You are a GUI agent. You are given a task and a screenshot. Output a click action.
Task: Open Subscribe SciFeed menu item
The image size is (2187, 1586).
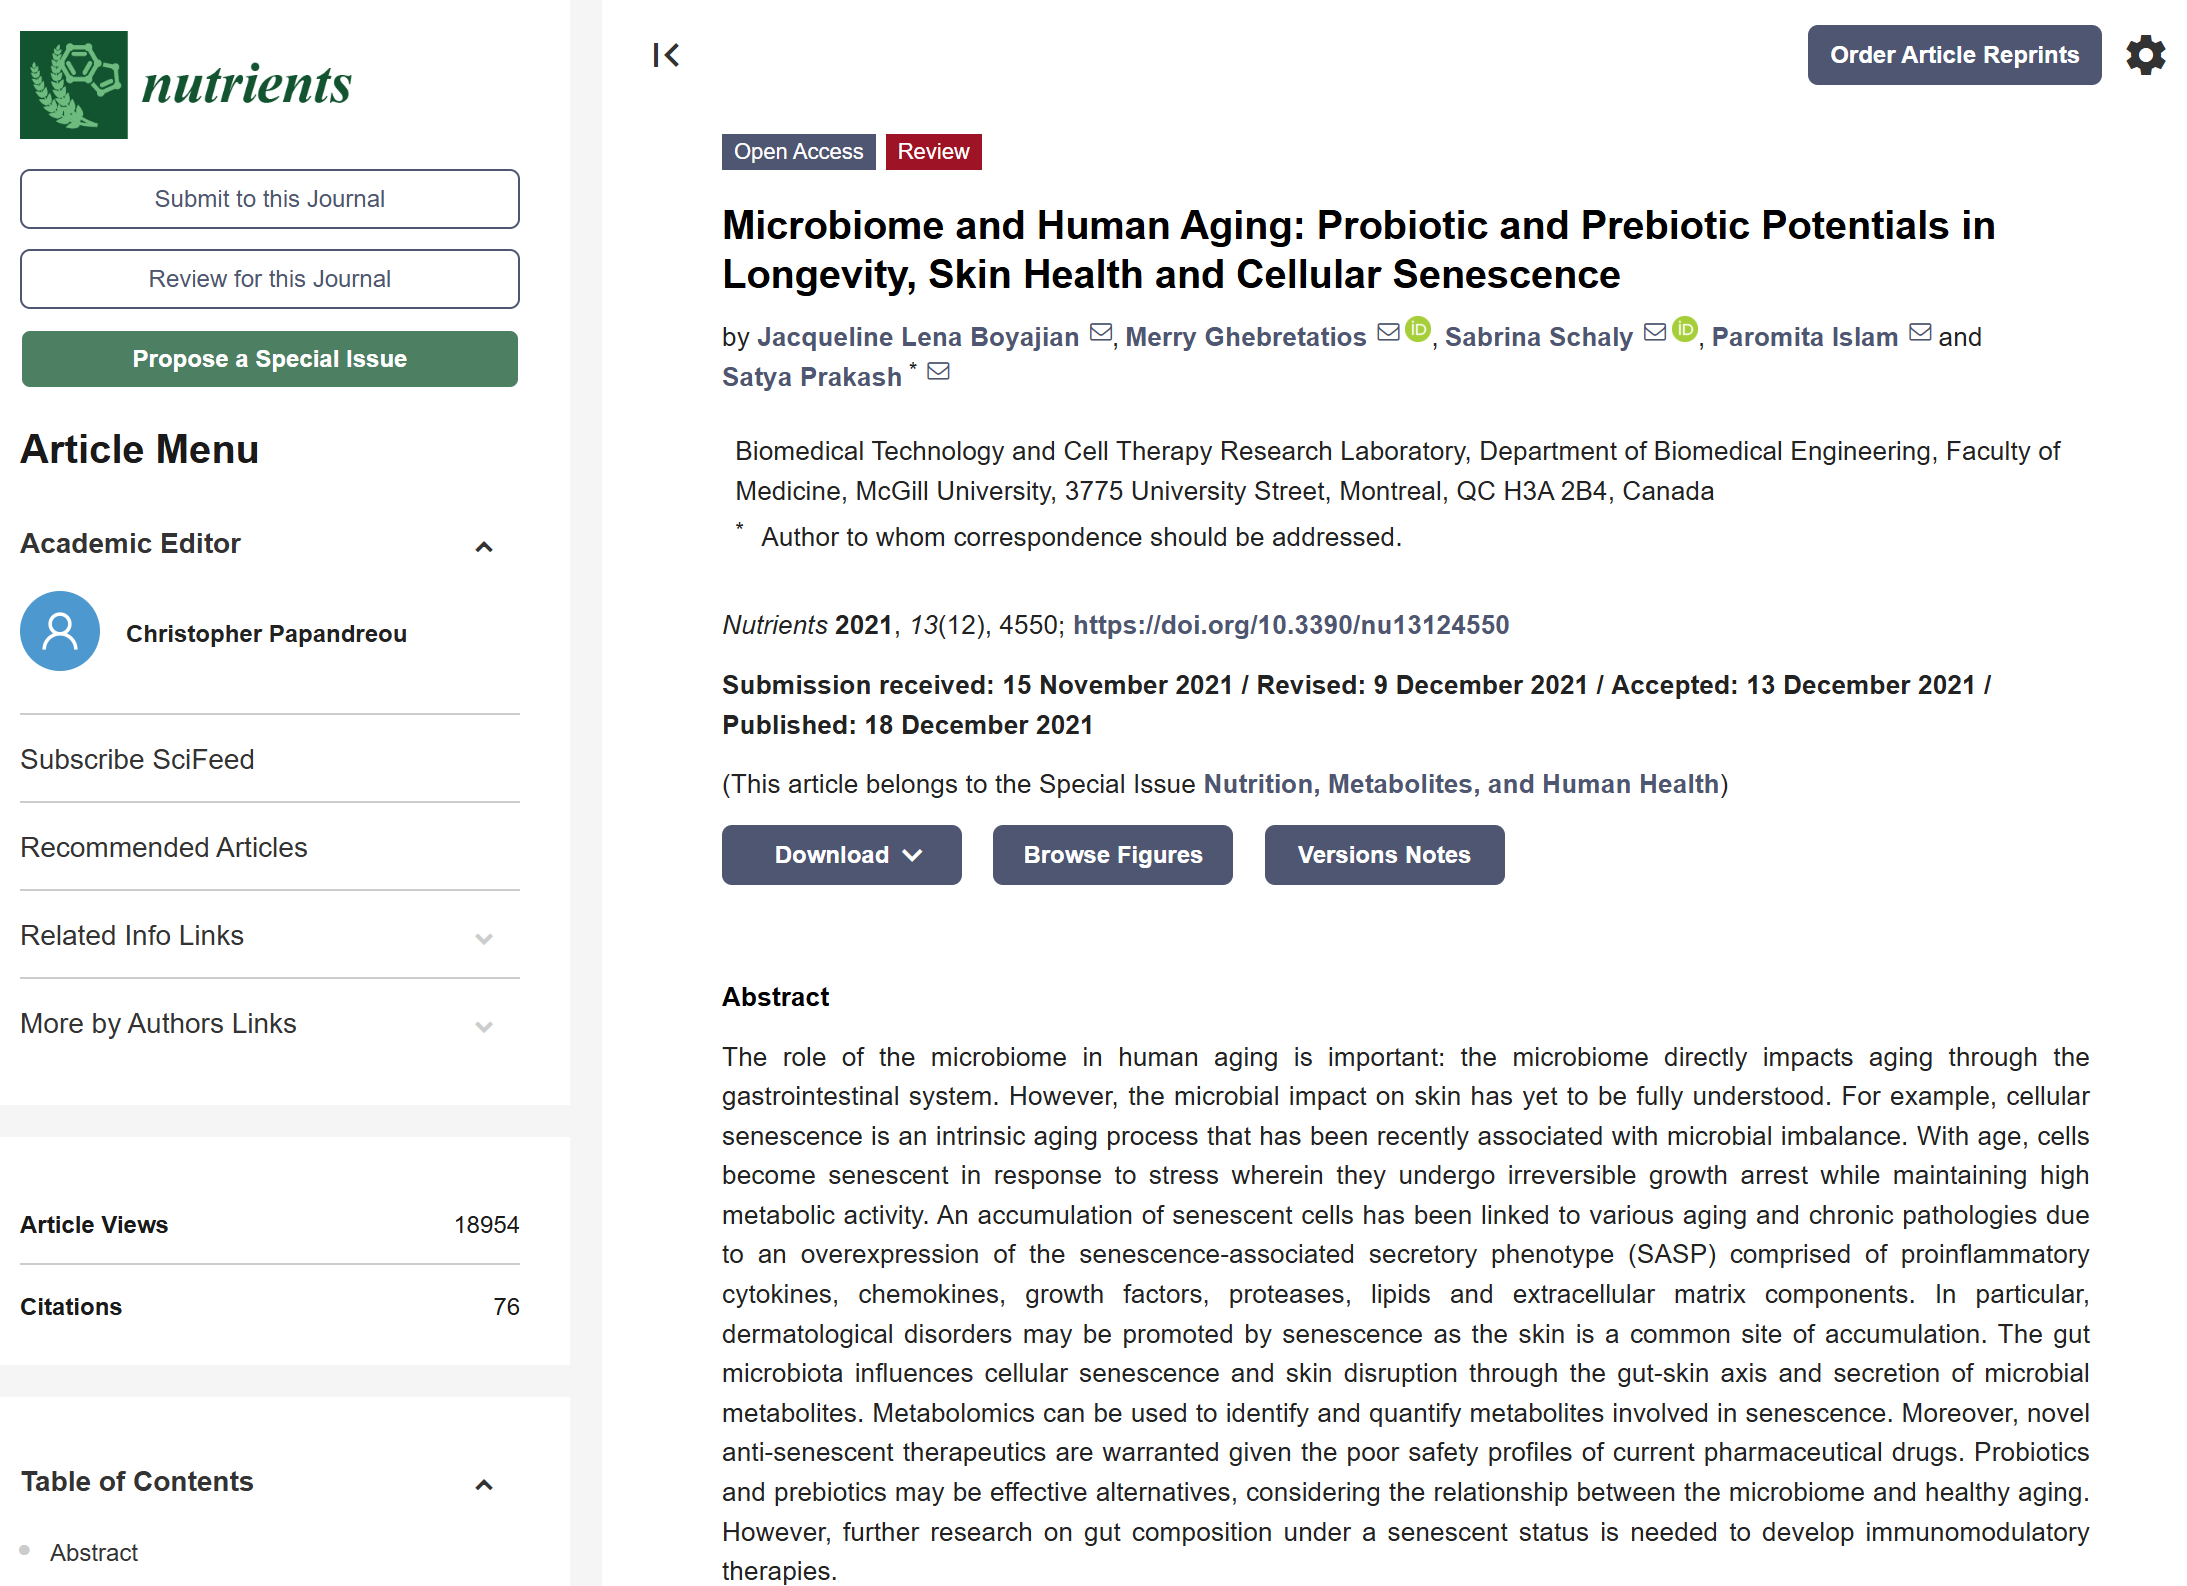pyautogui.click(x=138, y=760)
